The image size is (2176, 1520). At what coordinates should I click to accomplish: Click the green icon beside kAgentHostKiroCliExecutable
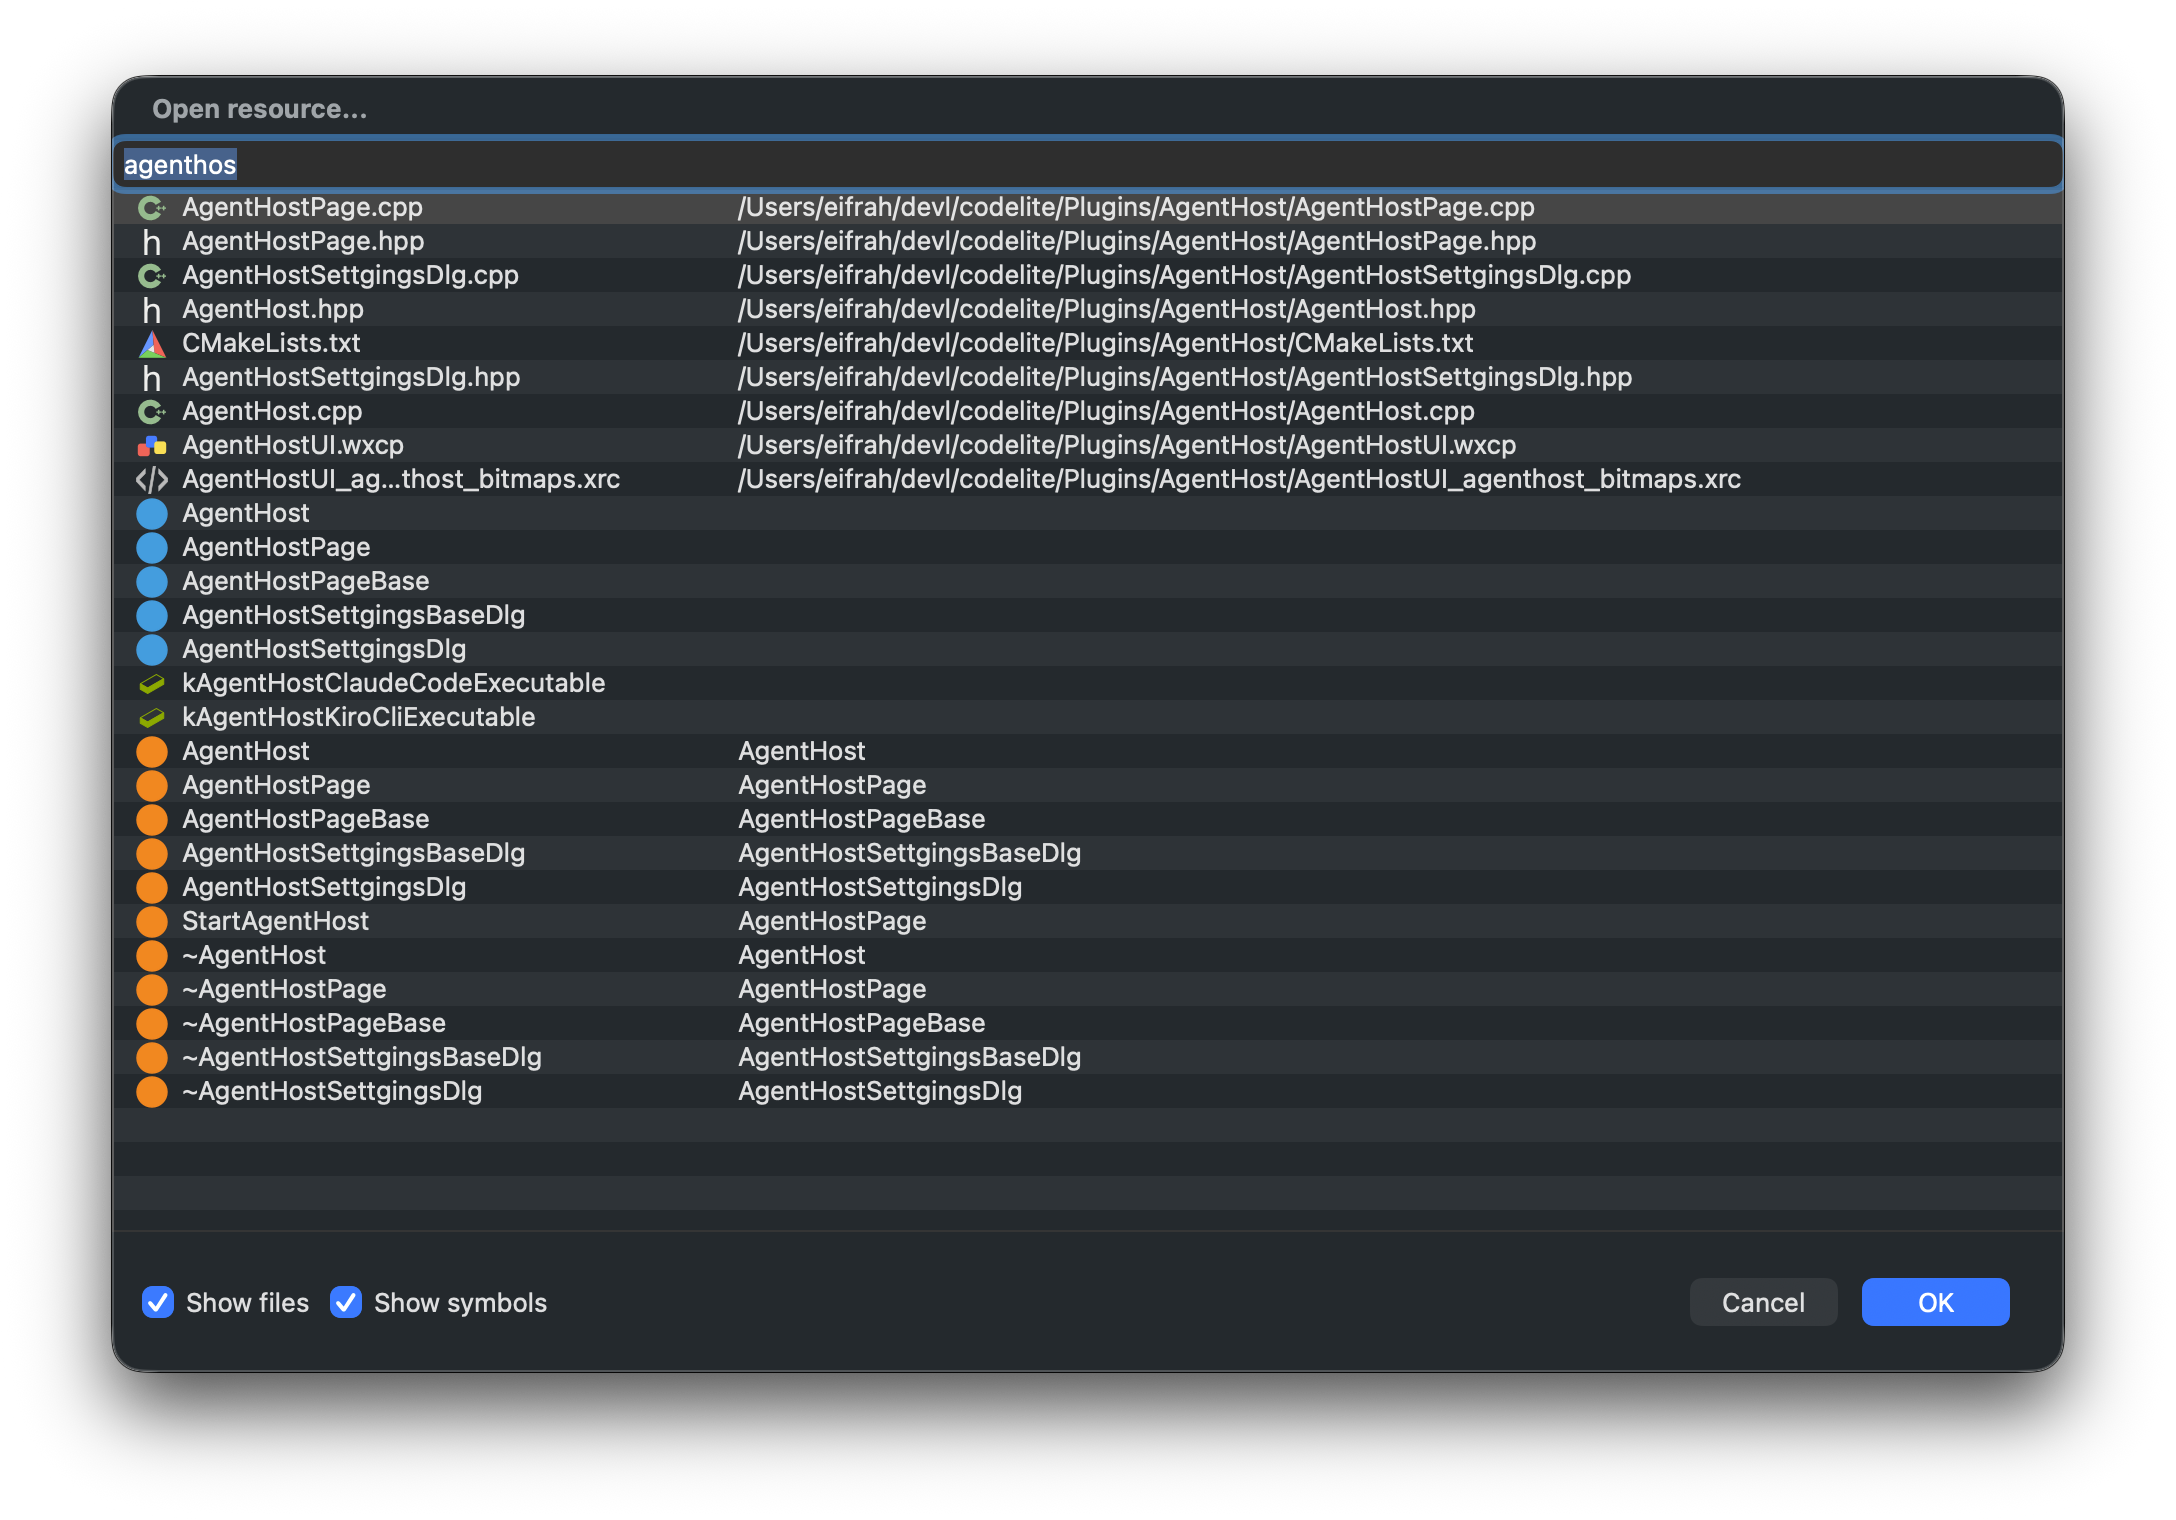[x=152, y=718]
